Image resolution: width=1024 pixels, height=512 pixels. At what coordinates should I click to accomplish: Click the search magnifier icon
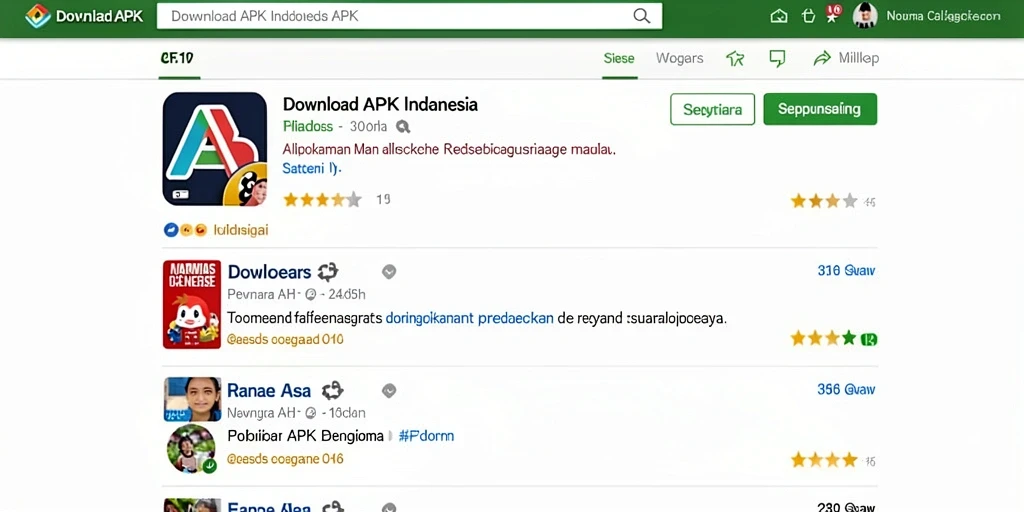pyautogui.click(x=642, y=16)
